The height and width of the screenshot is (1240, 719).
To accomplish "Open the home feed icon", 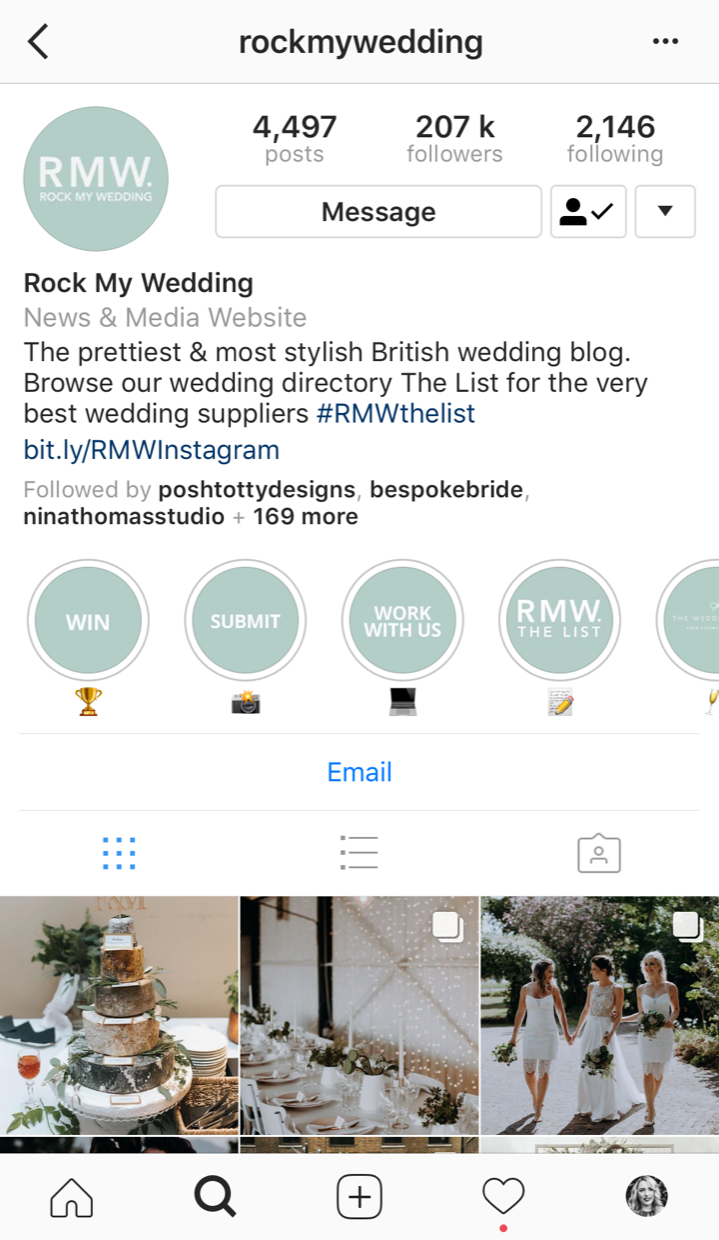I will (x=72, y=1196).
